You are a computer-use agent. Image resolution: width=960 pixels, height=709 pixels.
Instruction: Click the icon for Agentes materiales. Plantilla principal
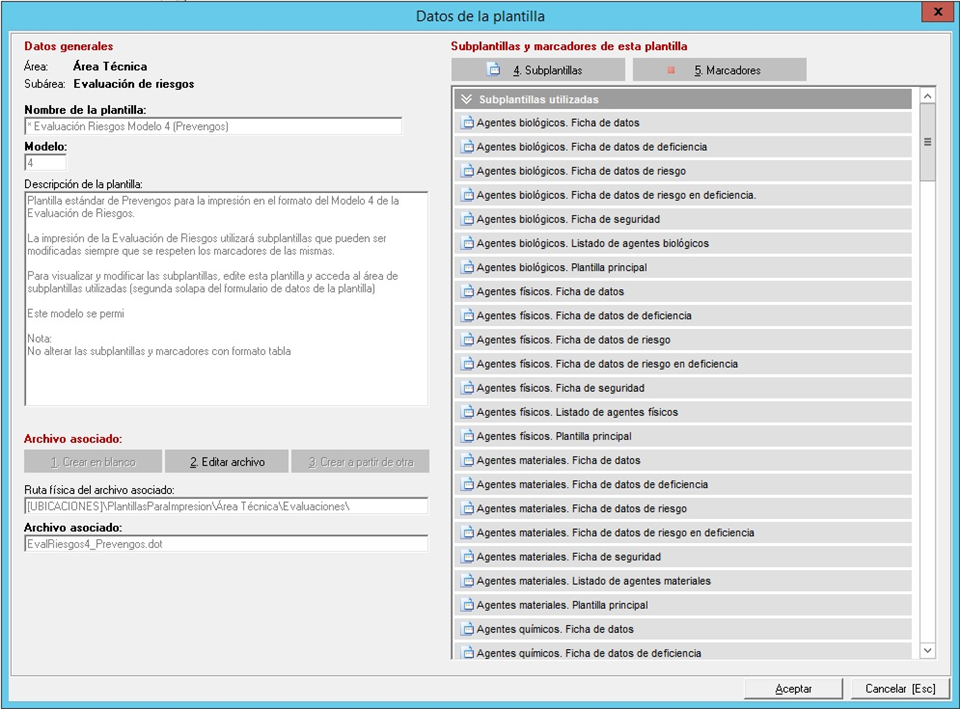pyautogui.click(x=466, y=605)
